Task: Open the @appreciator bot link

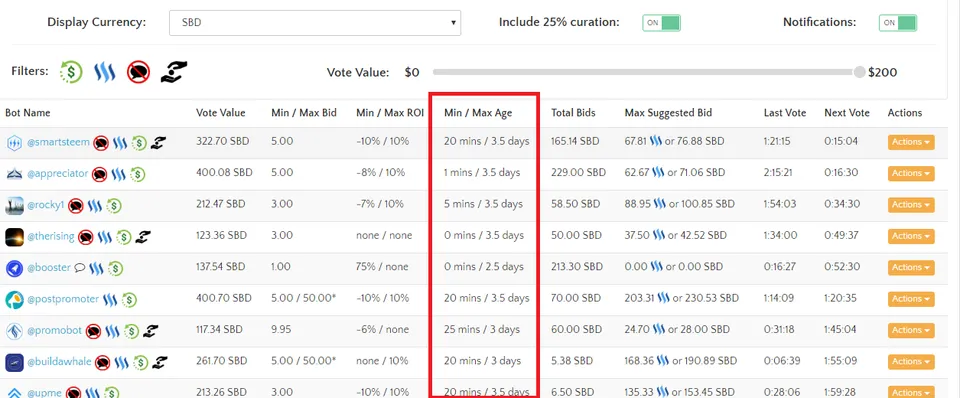Action: click(x=58, y=173)
